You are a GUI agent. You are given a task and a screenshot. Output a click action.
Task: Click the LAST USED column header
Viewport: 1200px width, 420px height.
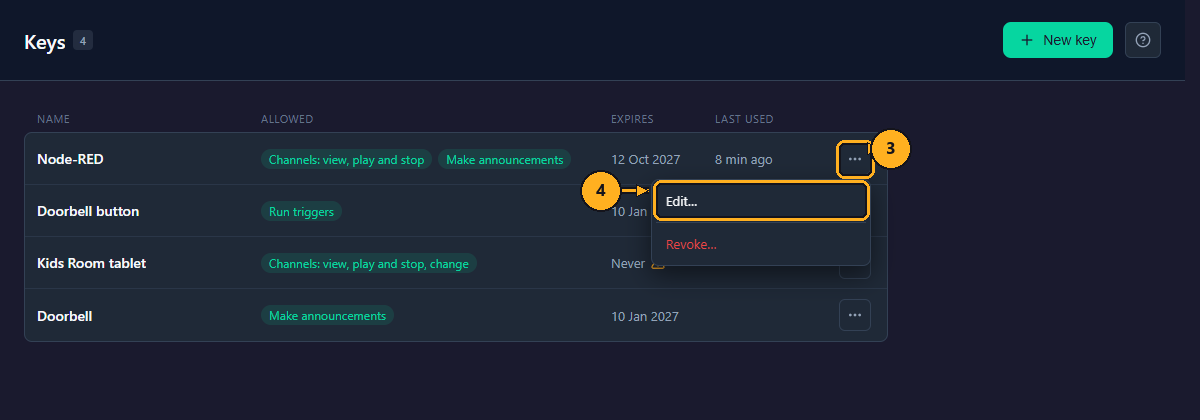pos(744,119)
